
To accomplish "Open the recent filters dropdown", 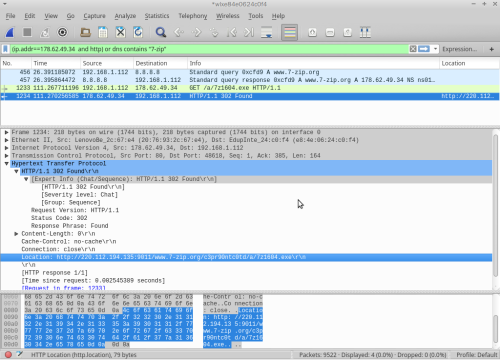I will [435, 49].
